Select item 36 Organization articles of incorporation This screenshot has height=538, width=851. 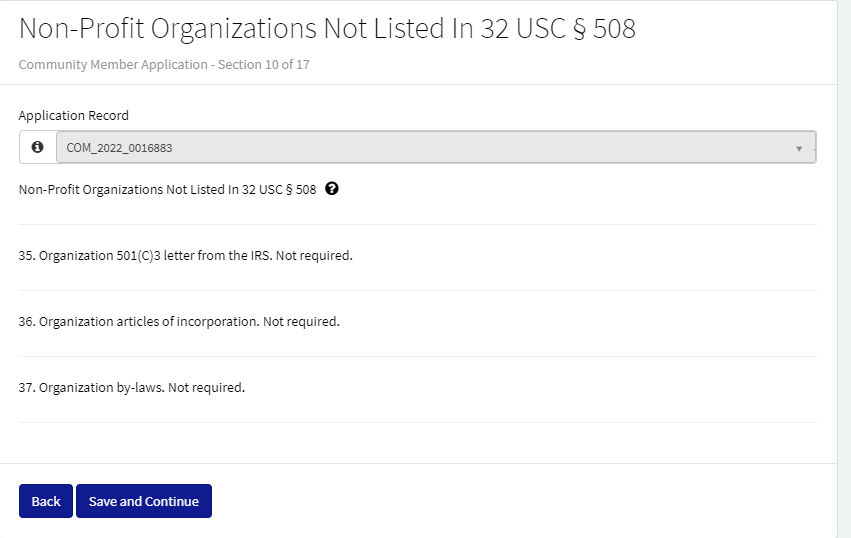(x=149, y=321)
